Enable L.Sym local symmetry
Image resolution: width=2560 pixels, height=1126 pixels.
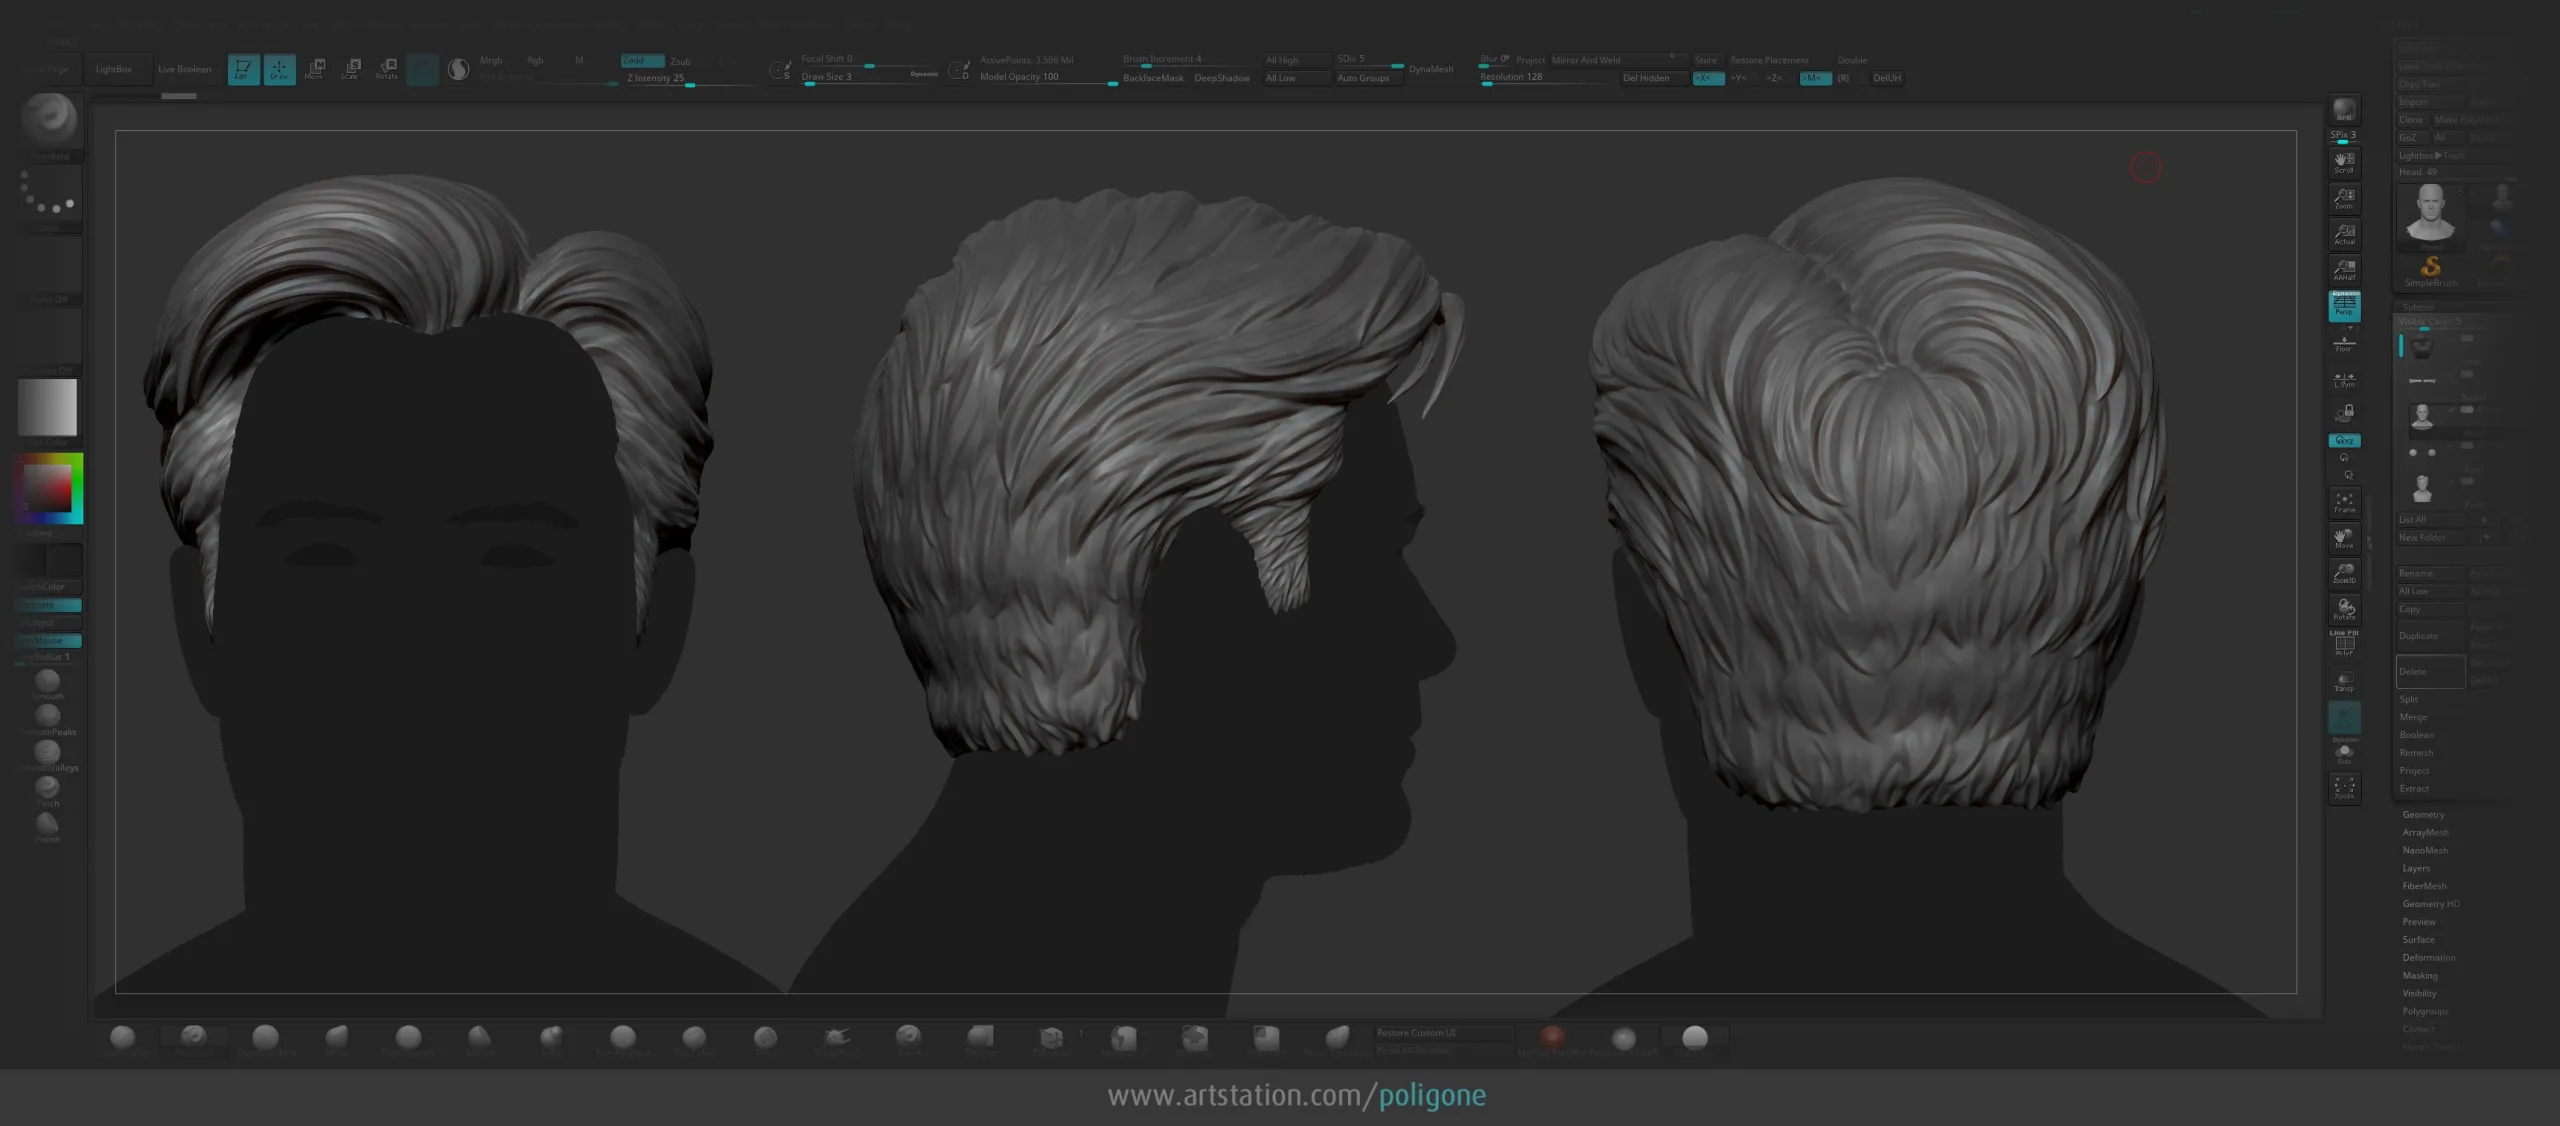2344,380
